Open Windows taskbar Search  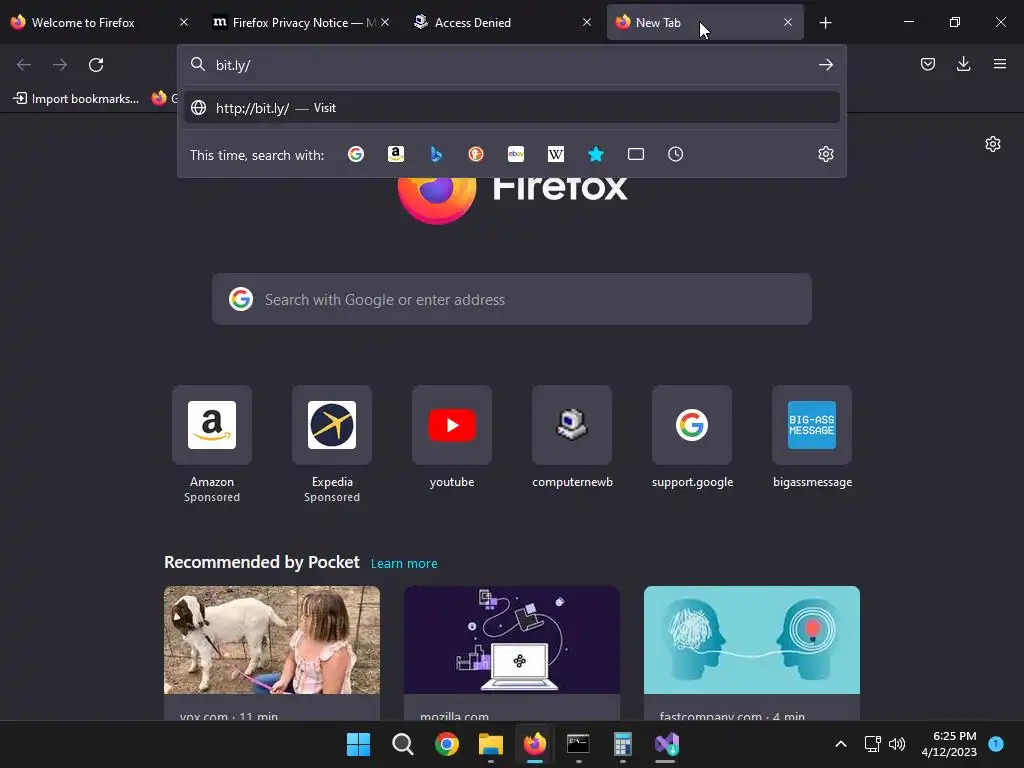click(402, 744)
